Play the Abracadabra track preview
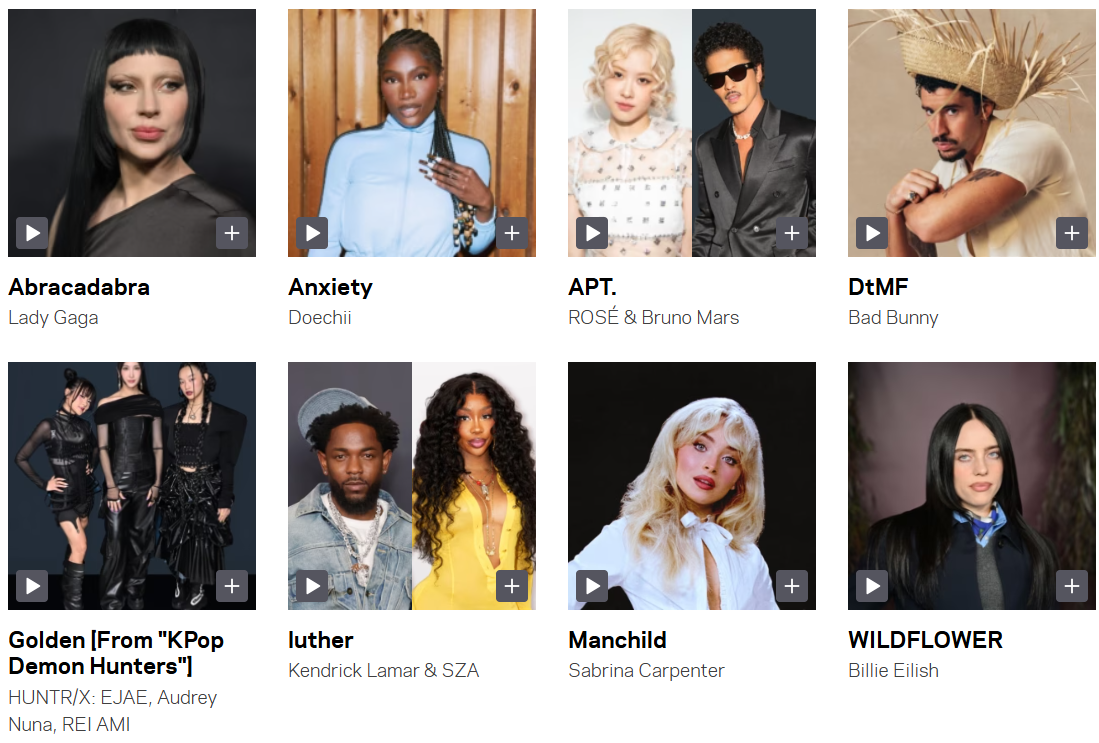 [32, 233]
